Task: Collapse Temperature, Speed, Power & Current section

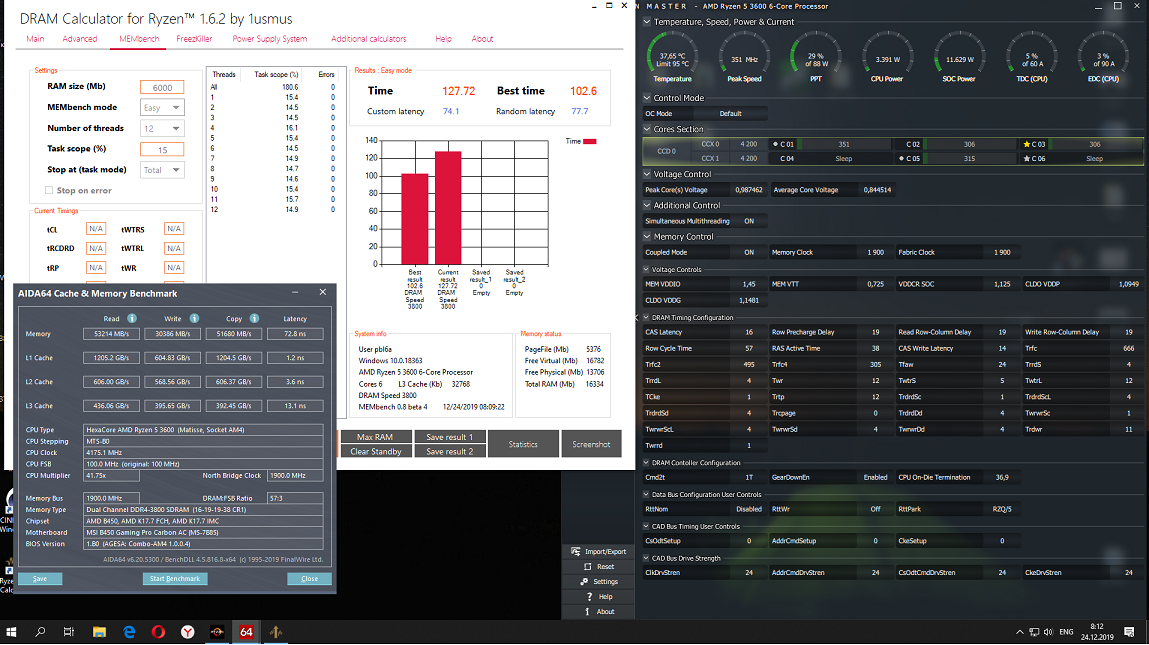Action: [x=647, y=22]
